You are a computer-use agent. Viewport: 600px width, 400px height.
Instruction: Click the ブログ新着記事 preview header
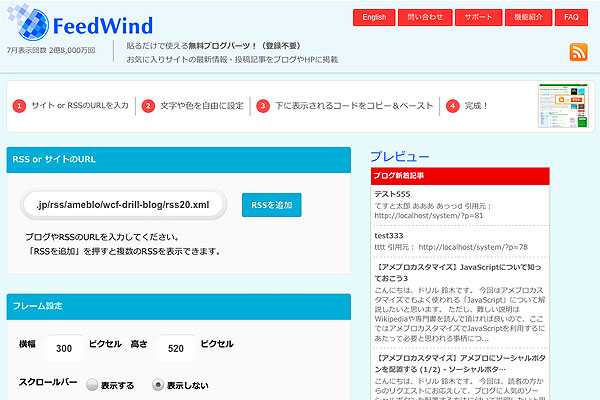[x=460, y=176]
